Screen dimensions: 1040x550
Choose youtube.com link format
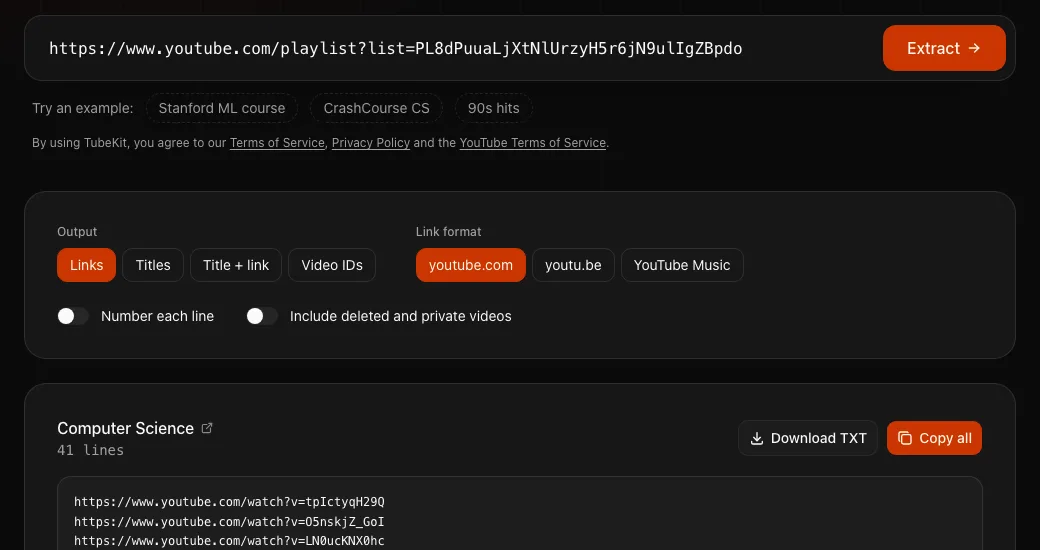pyautogui.click(x=470, y=265)
